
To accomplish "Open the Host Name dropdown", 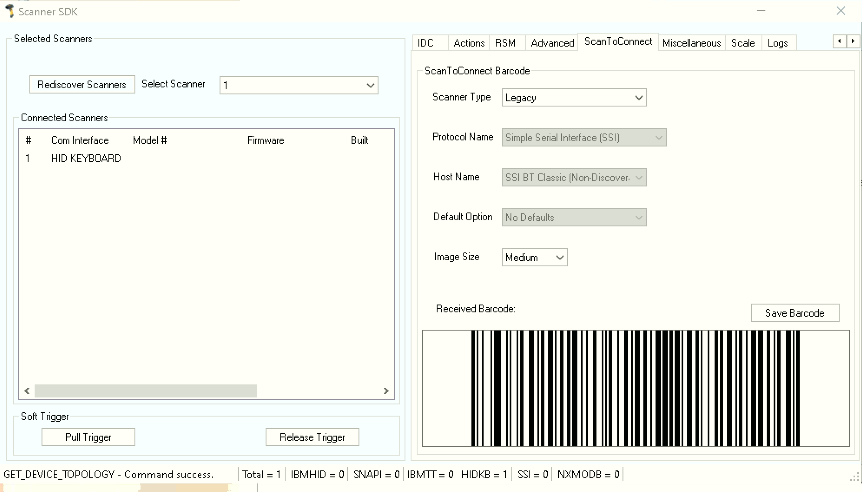I will 574,178.
